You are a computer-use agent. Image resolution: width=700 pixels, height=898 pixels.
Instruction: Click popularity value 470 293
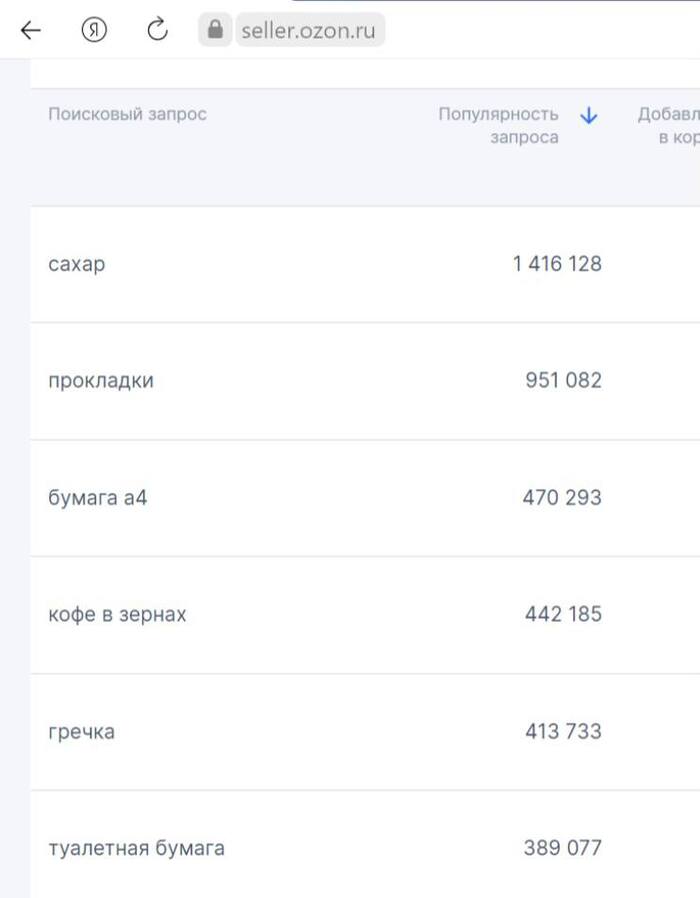pos(562,497)
